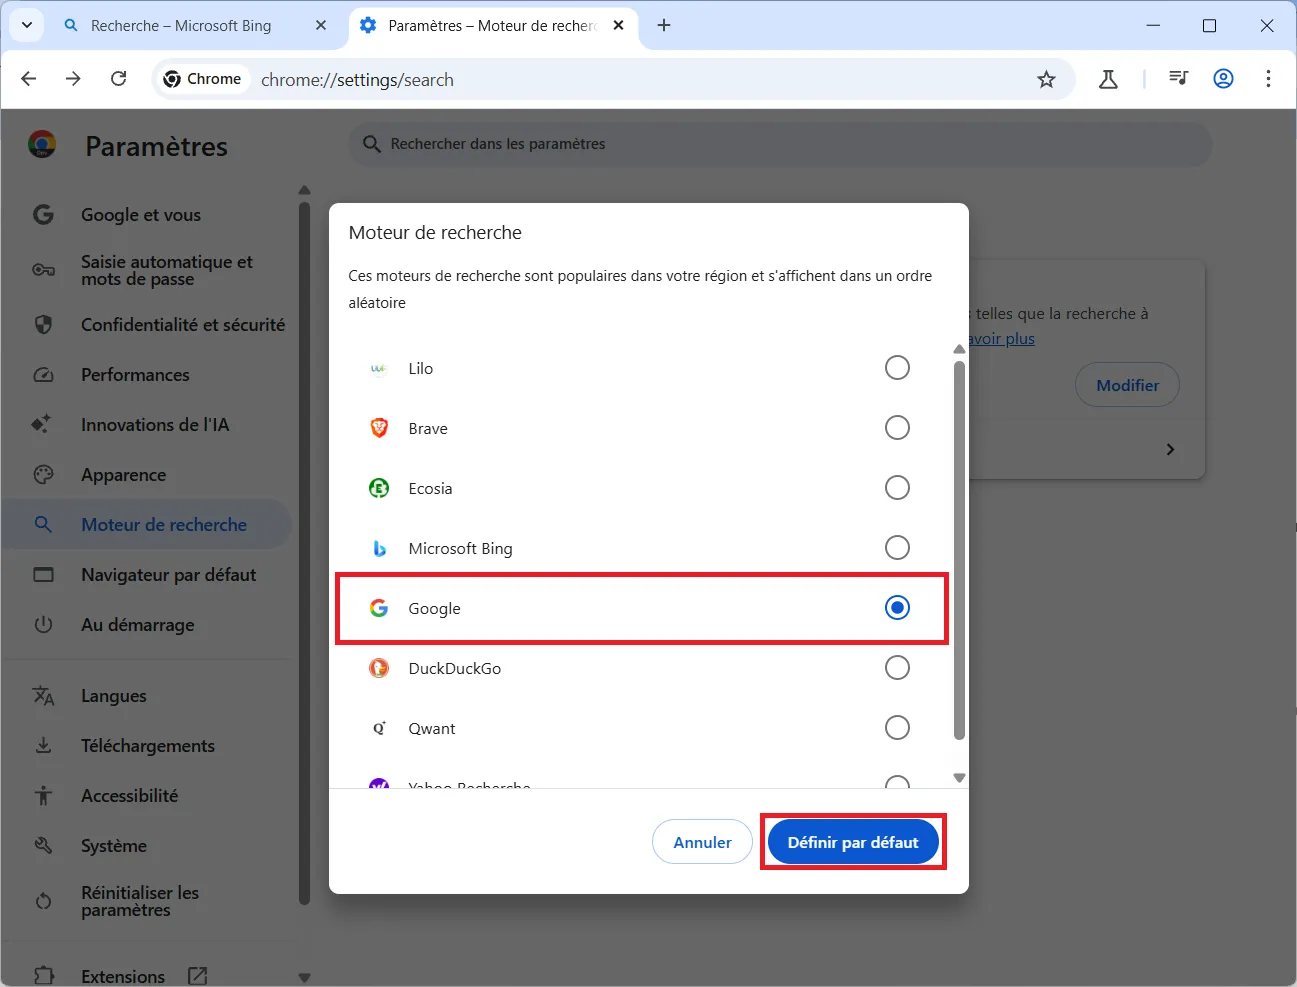Click sidebar scrollbar down arrow

pyautogui.click(x=304, y=977)
